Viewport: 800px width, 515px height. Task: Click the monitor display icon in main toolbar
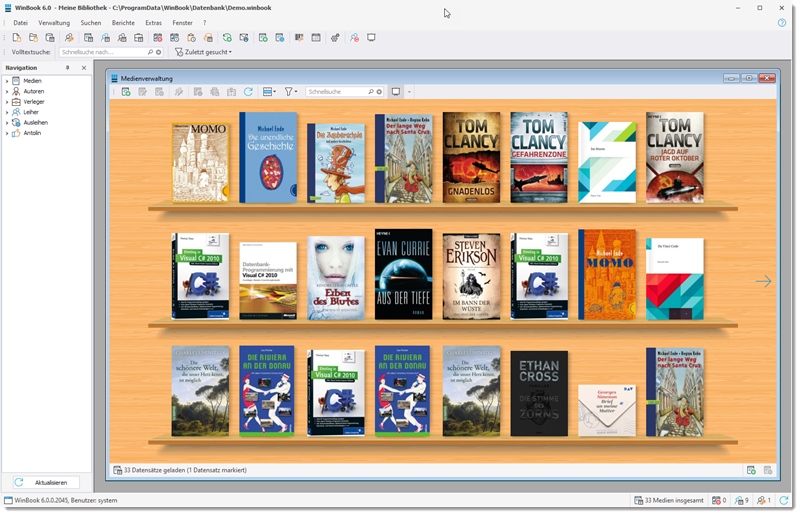pos(371,38)
